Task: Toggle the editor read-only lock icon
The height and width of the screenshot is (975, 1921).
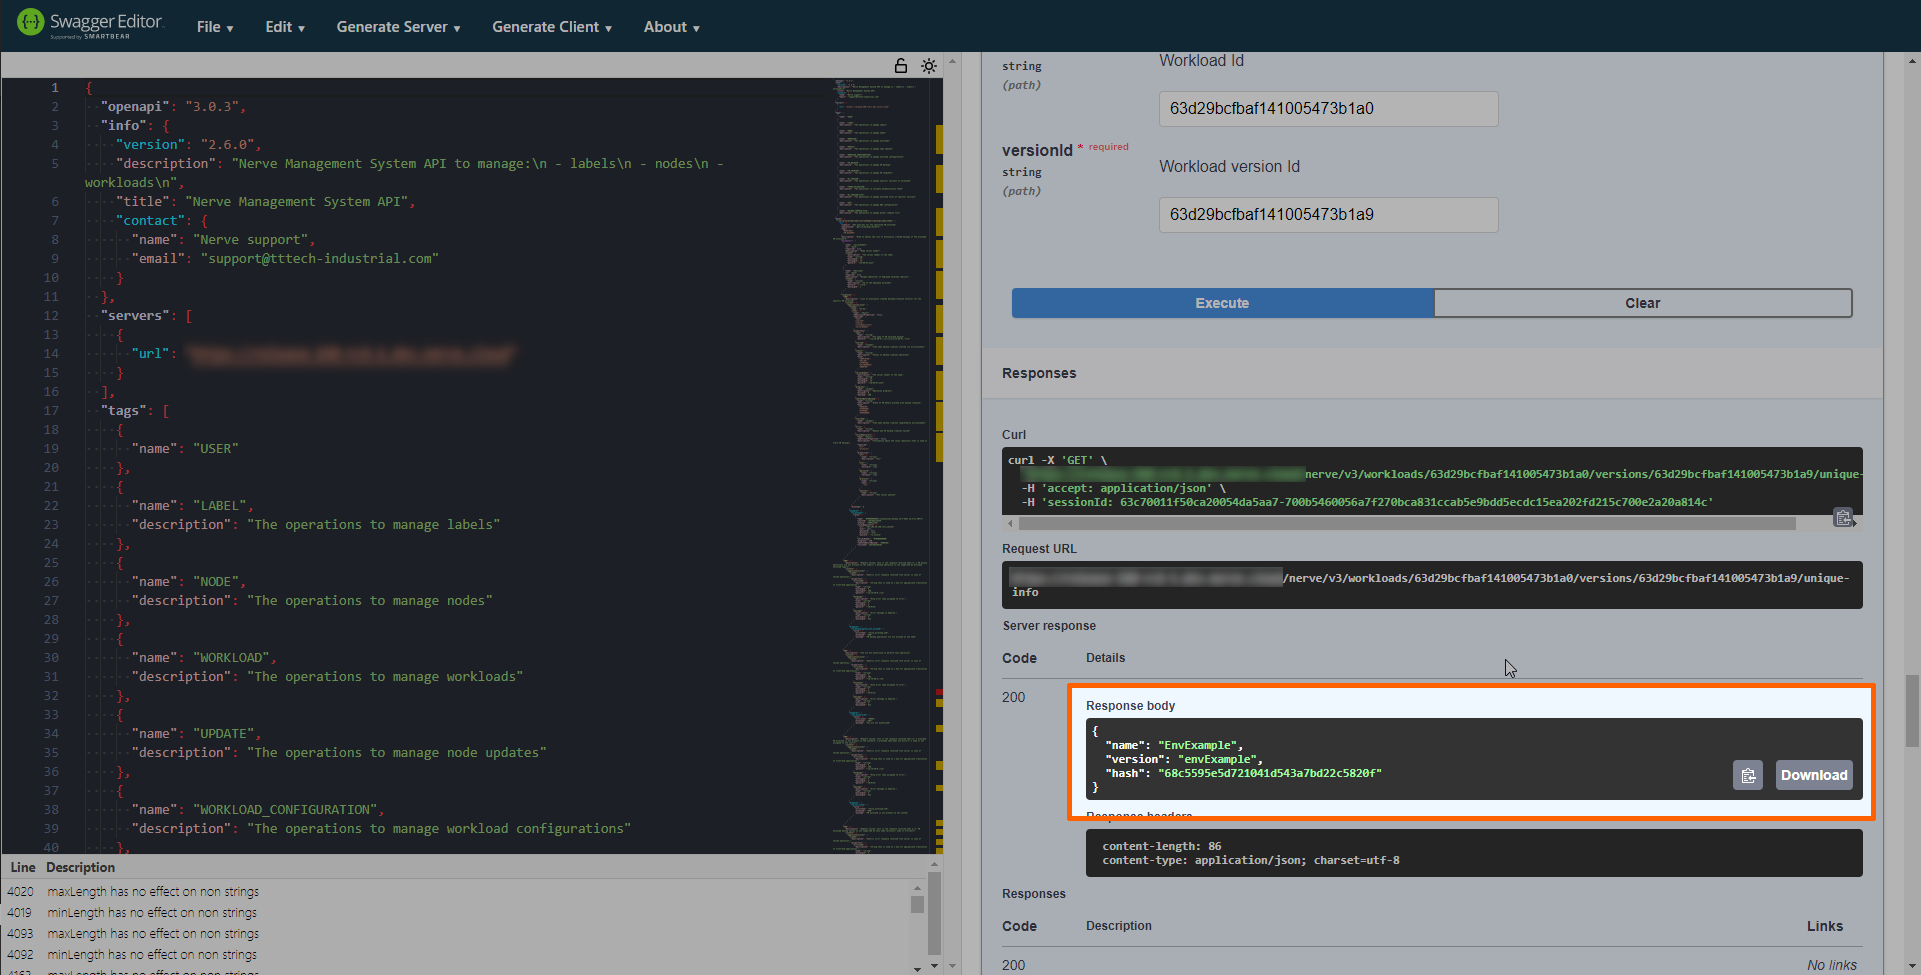Action: (900, 66)
